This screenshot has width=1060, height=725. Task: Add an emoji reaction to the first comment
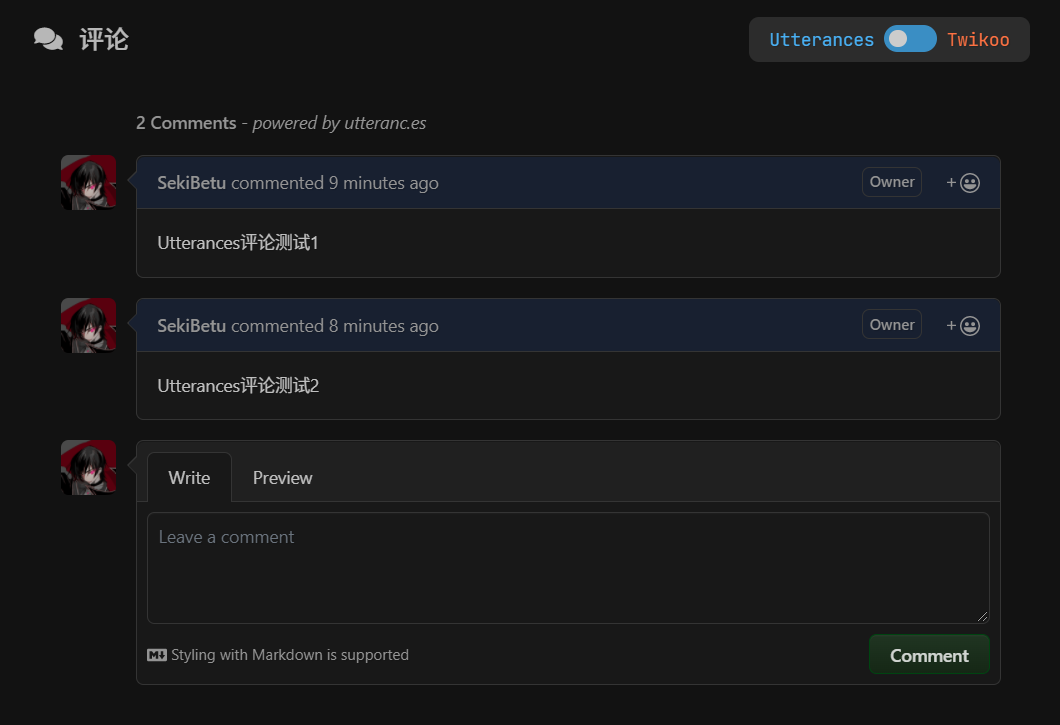(963, 182)
